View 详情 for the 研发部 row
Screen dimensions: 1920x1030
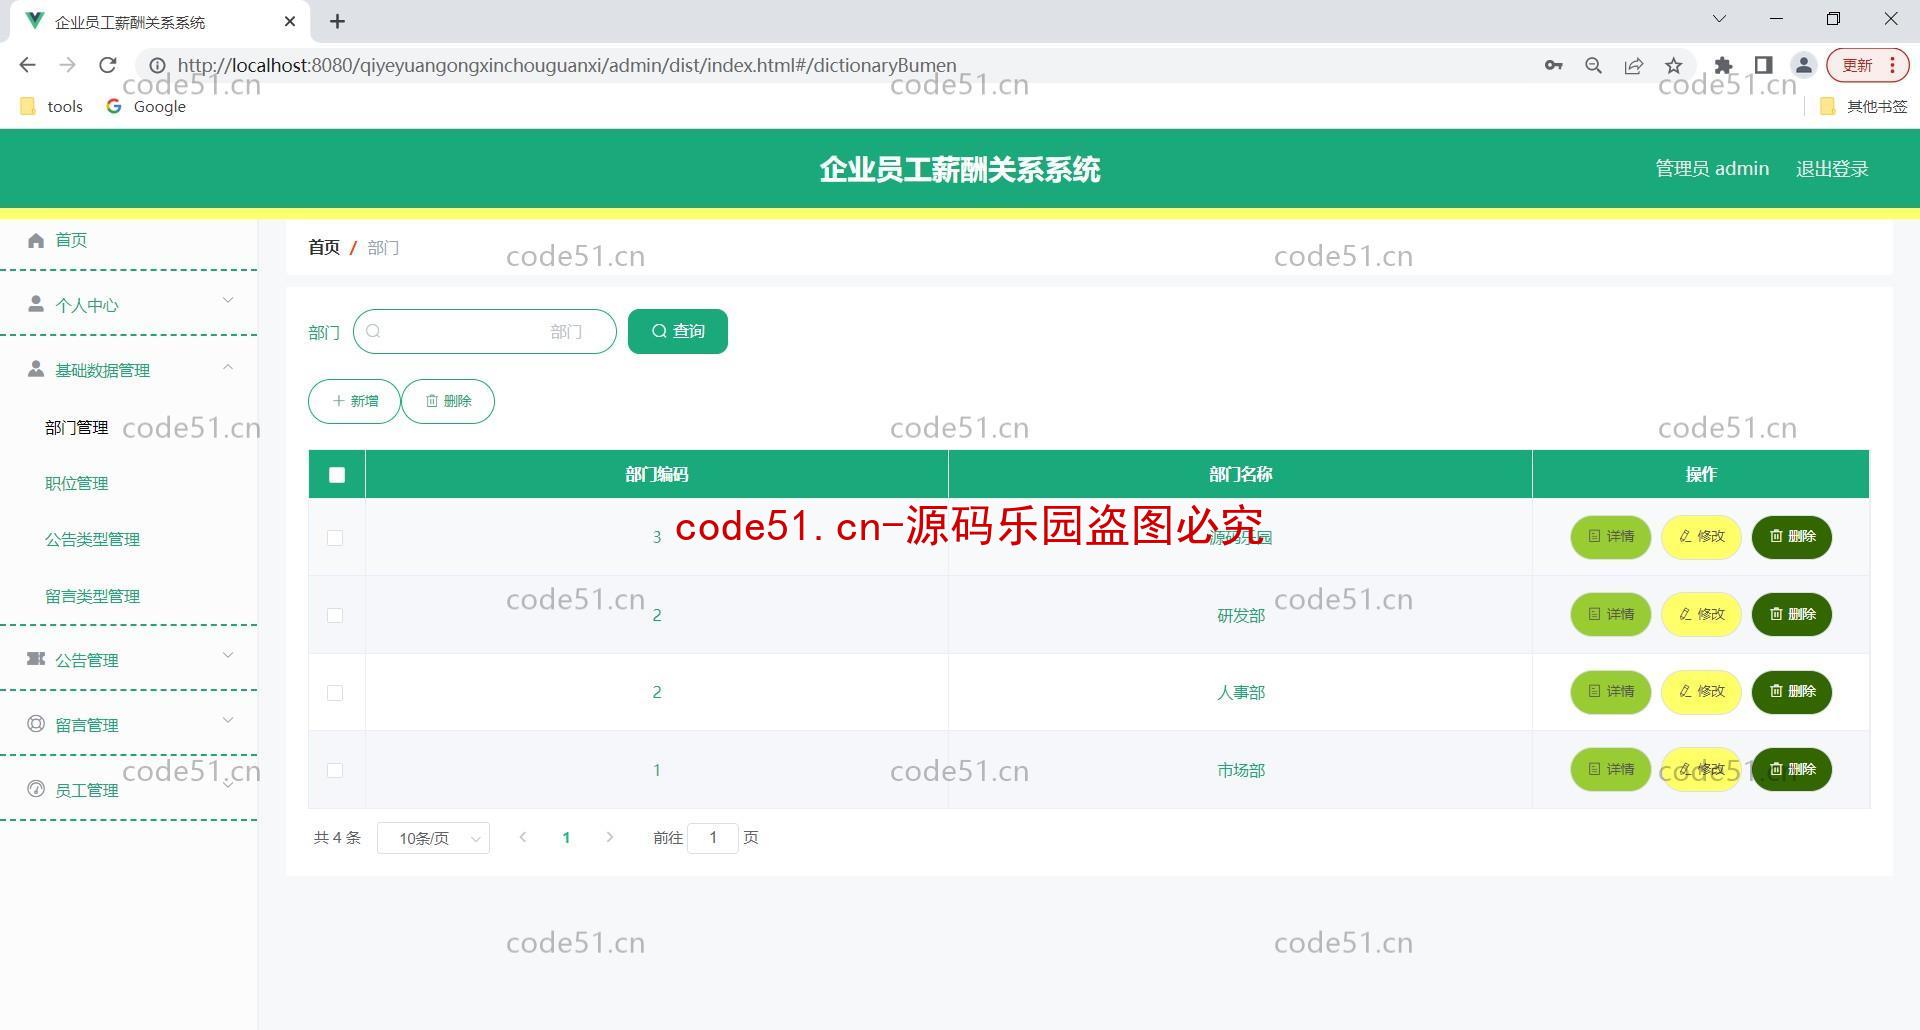coord(1611,614)
